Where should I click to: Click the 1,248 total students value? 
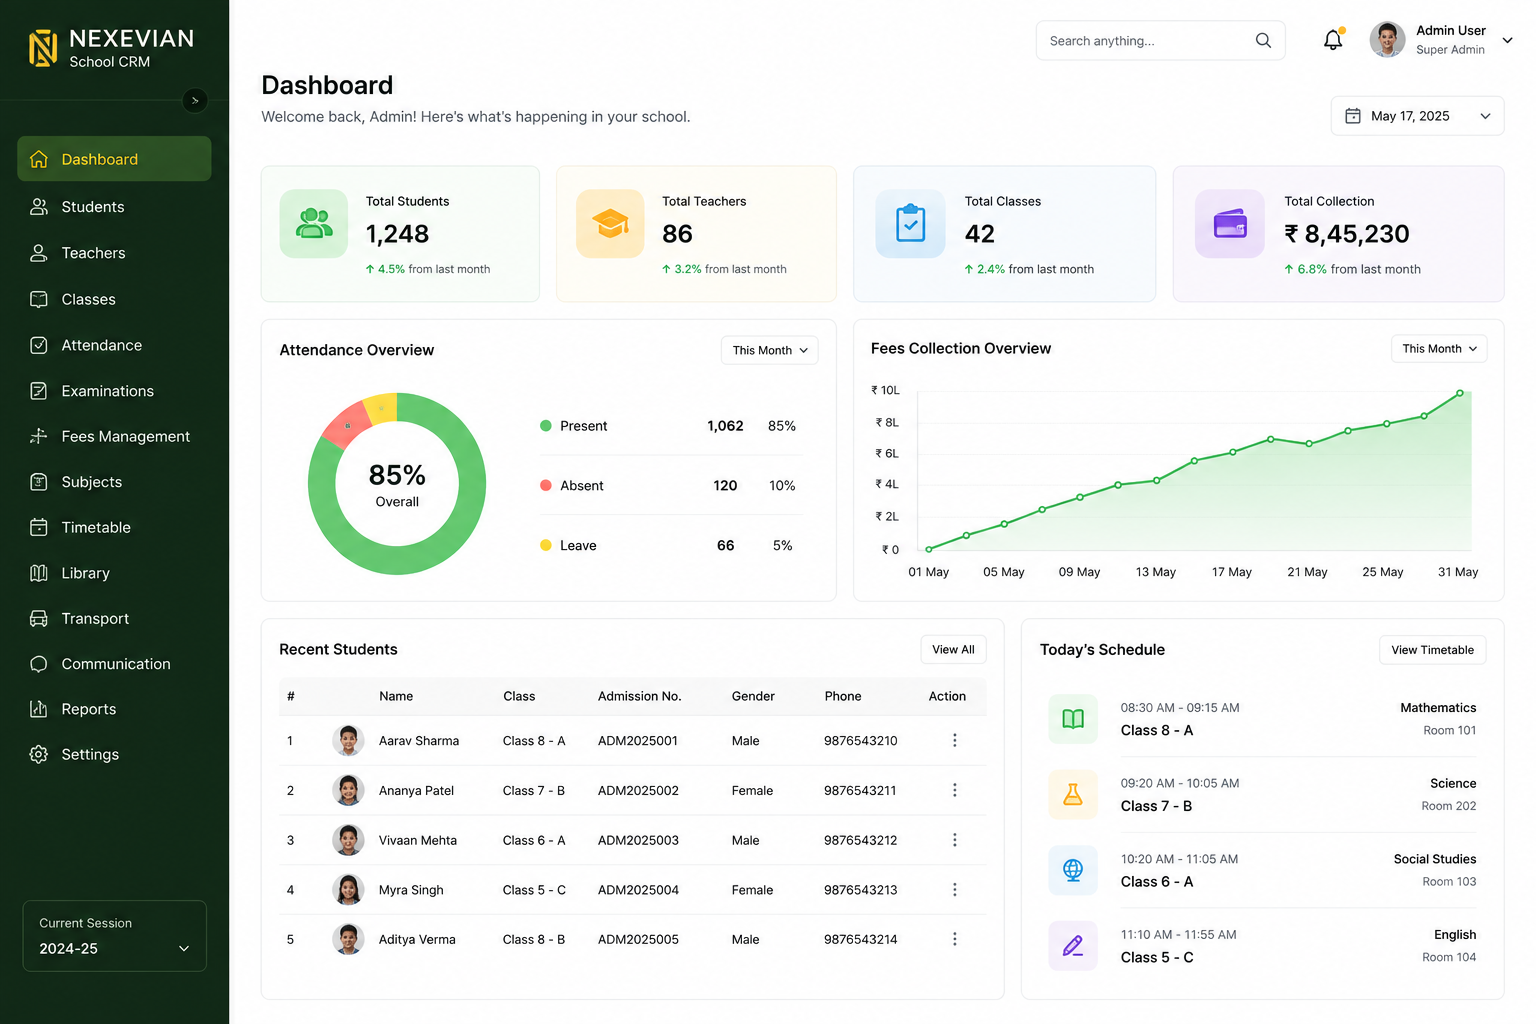[397, 234]
